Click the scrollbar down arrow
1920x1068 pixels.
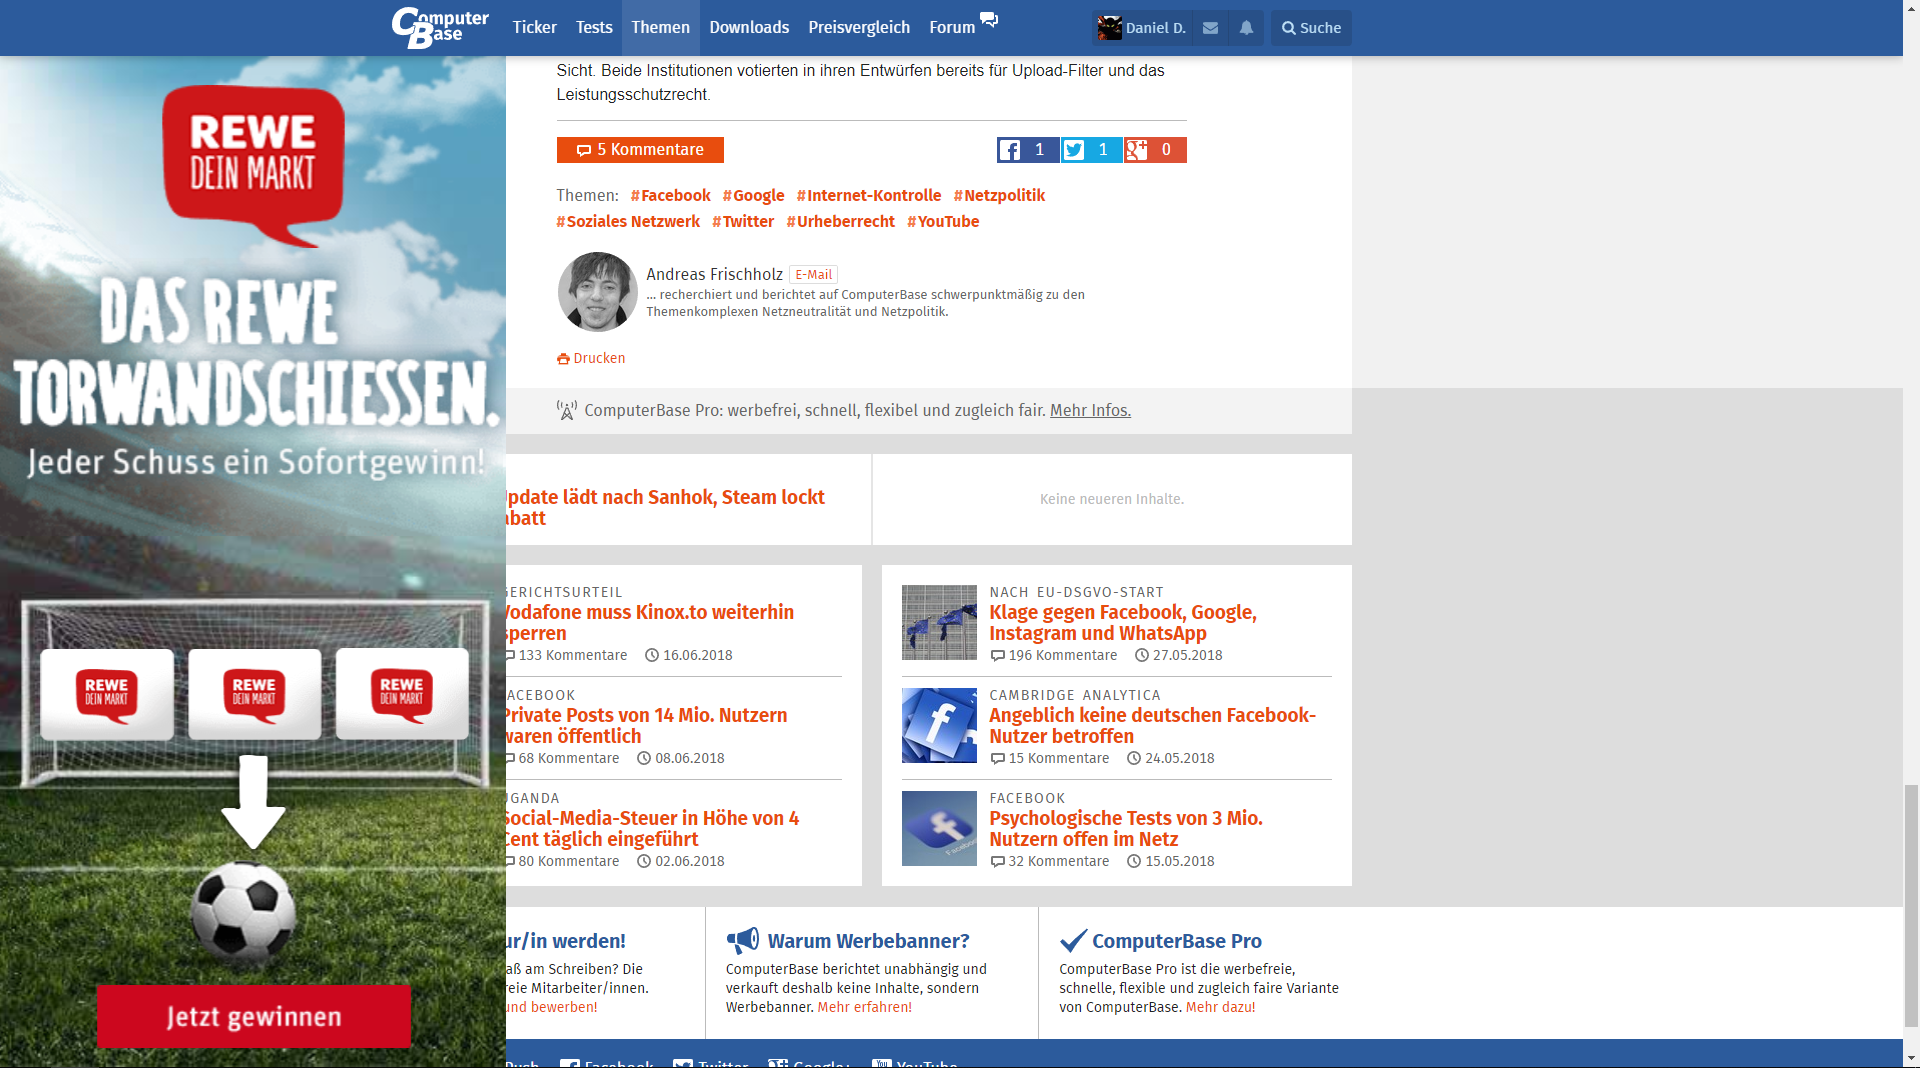click(x=1911, y=1058)
